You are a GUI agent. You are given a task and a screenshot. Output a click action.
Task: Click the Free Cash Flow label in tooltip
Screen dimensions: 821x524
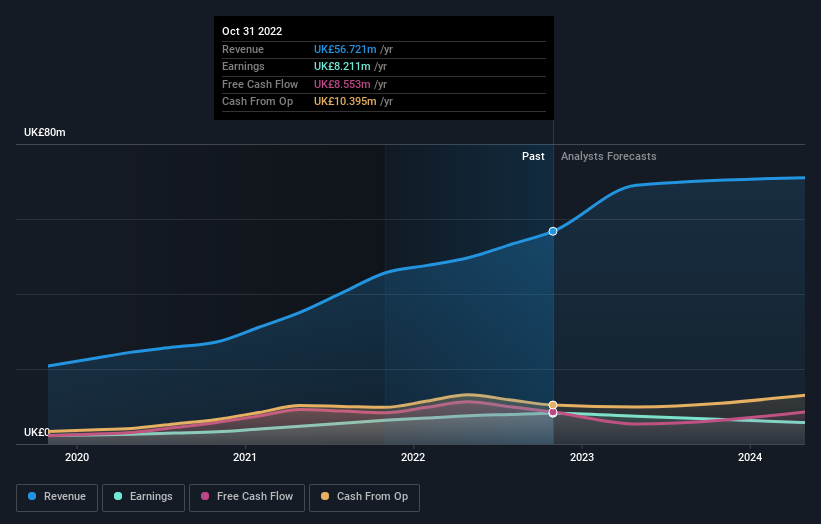260,84
